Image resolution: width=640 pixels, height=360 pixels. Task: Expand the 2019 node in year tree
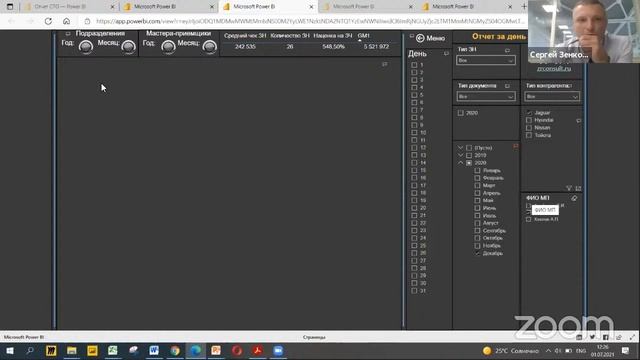[460, 156]
